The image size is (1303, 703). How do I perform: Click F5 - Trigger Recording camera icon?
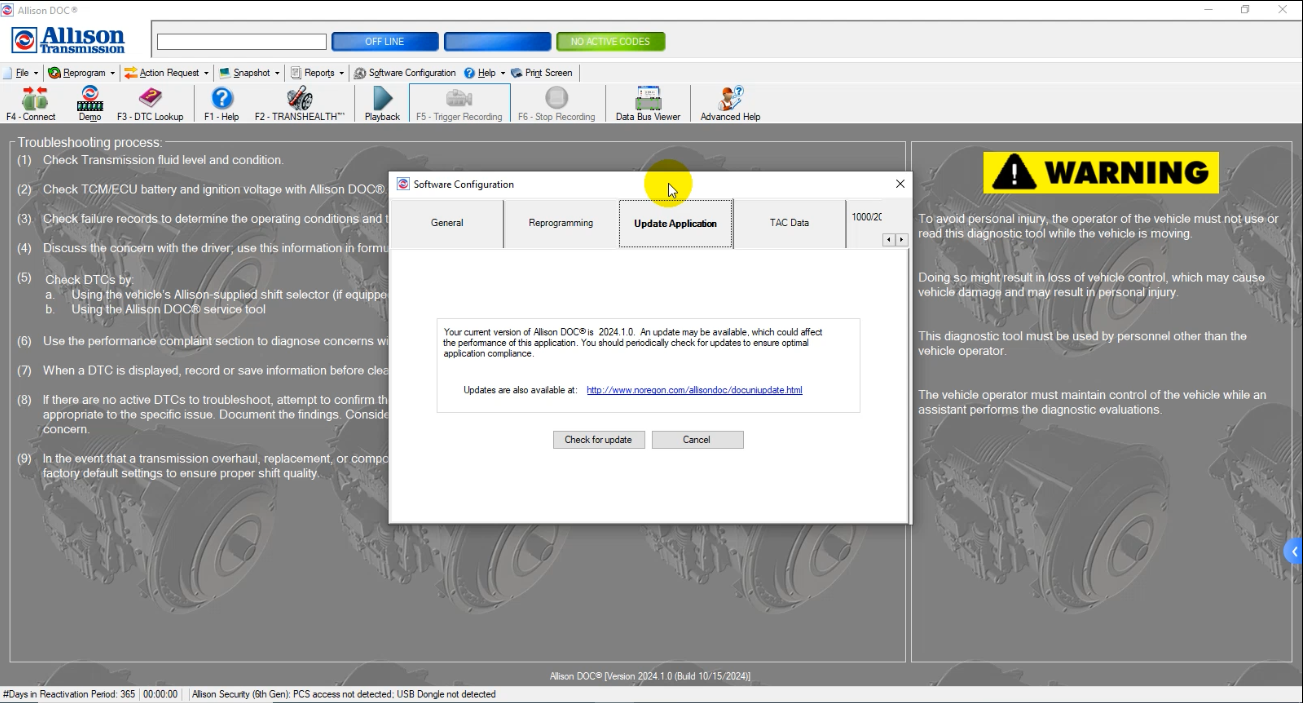pyautogui.click(x=459, y=104)
